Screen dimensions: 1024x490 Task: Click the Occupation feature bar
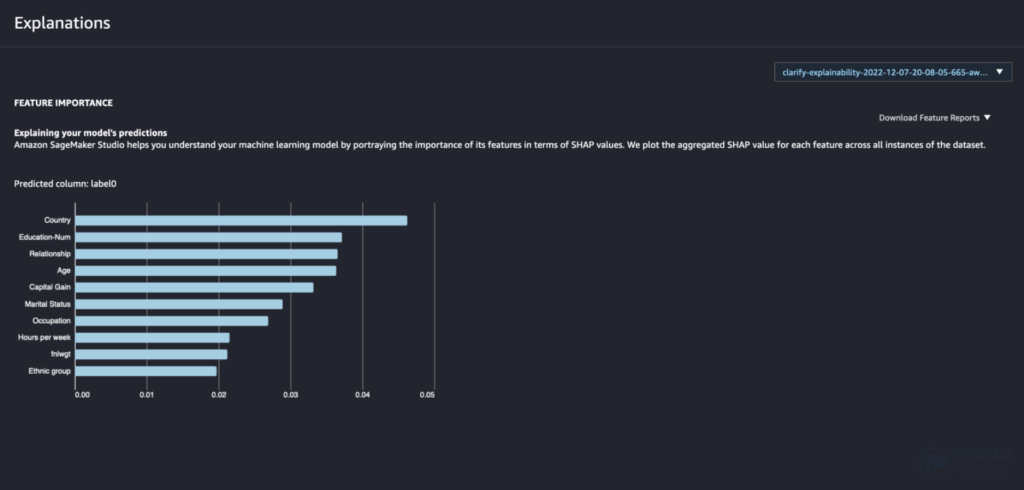(171, 321)
